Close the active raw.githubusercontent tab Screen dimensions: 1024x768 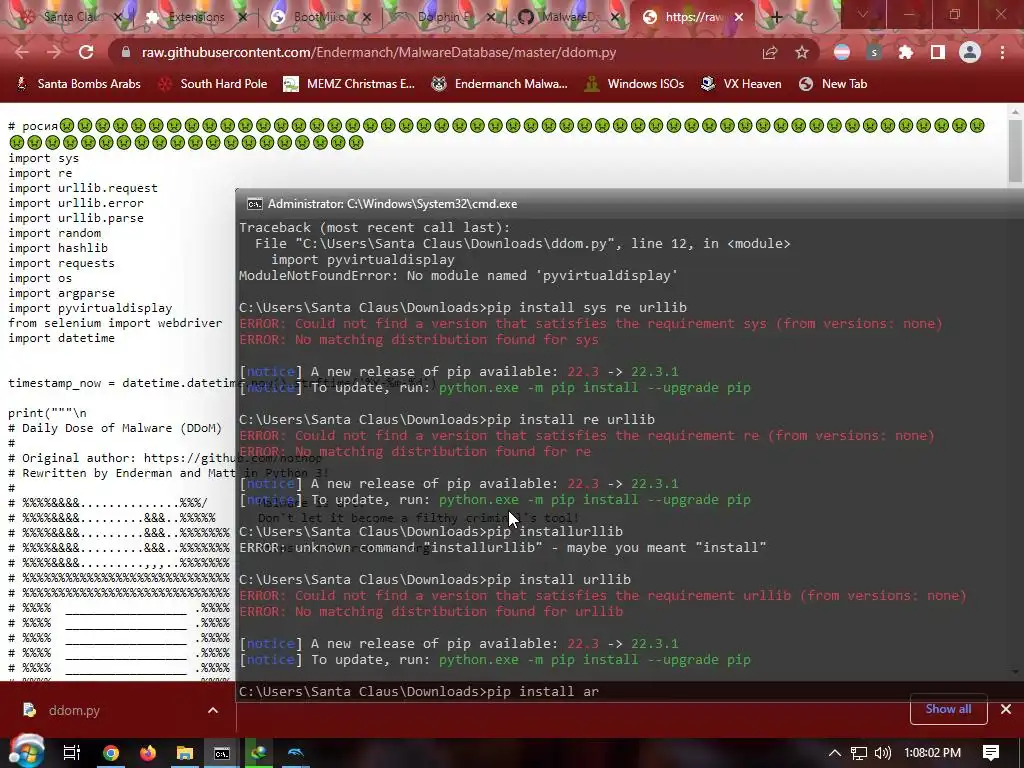pos(739,18)
